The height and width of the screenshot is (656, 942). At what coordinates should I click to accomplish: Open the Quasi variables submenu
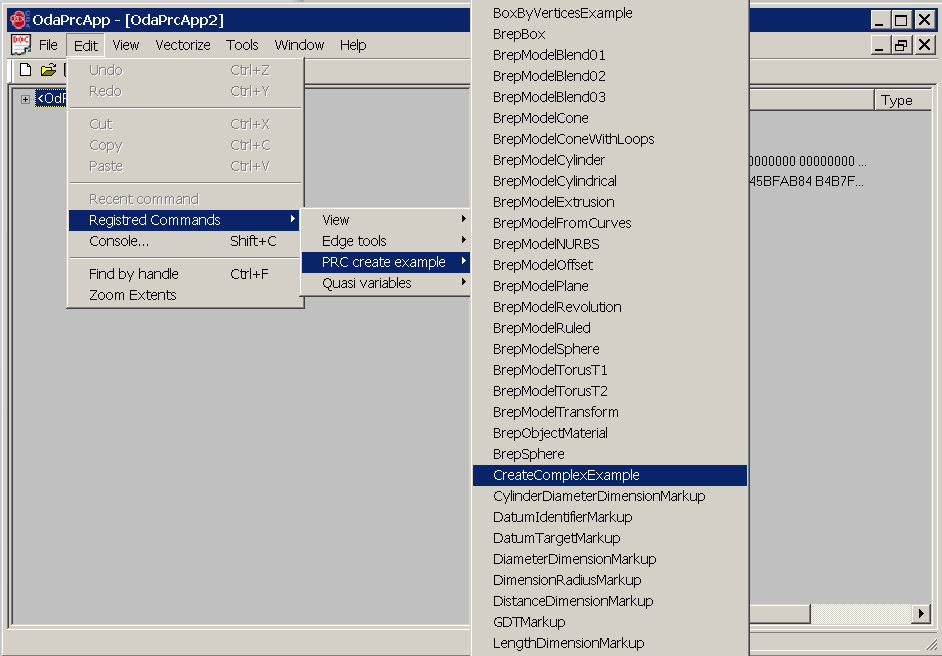[386, 283]
